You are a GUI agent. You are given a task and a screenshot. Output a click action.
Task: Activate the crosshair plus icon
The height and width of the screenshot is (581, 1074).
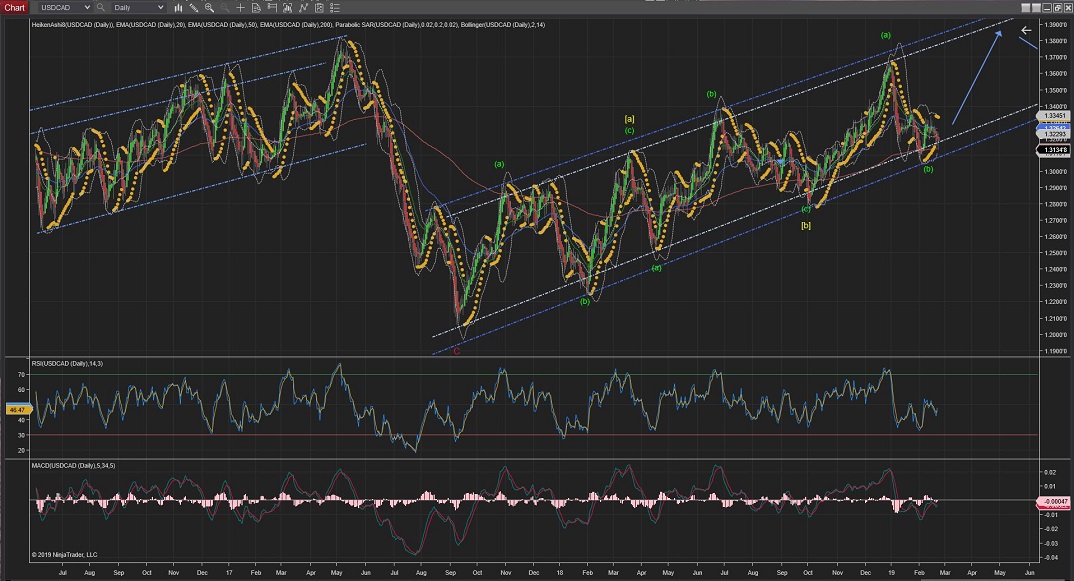pos(240,8)
